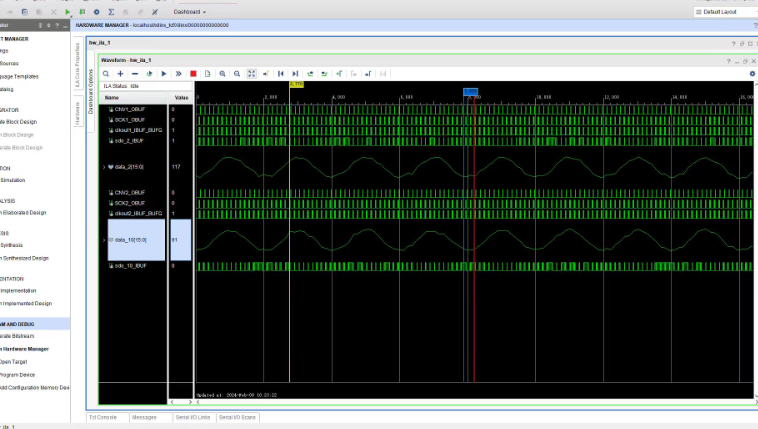Viewport: 758px width, 429px height.
Task: Select the yellow marker flag on timeline
Action: tap(297, 84)
